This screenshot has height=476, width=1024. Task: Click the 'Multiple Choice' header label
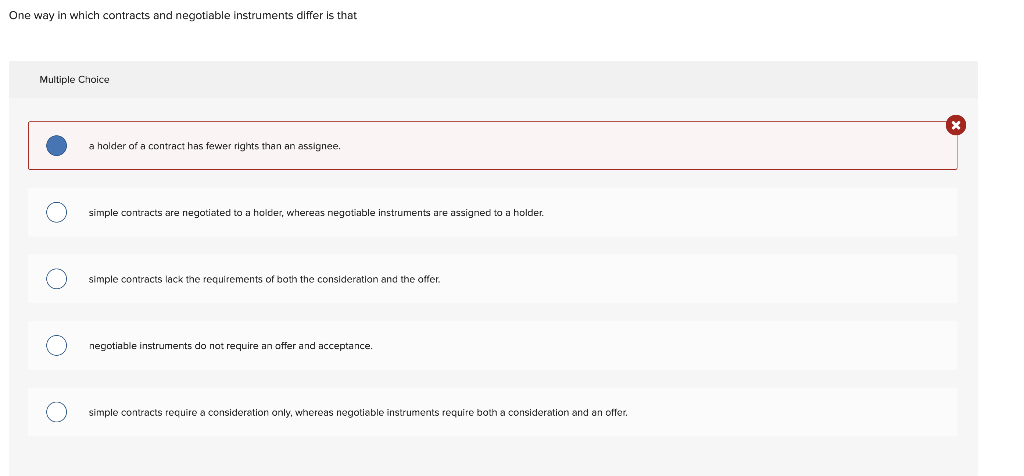(74, 80)
